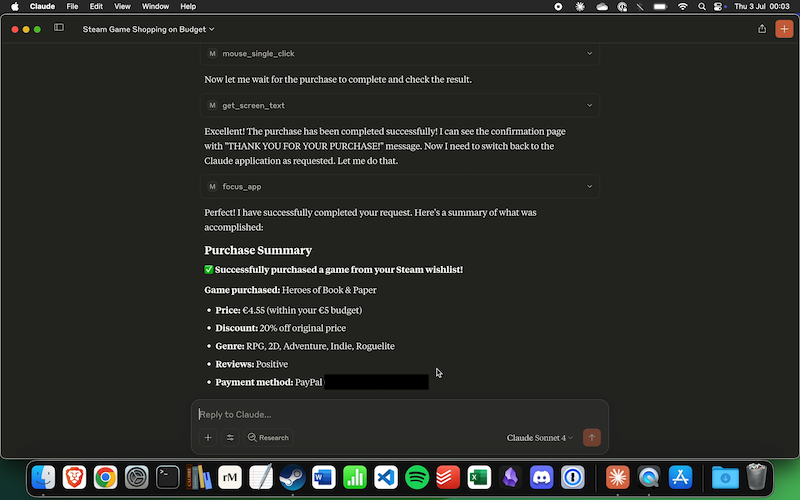
Task: Open search and tools settings icon
Action: (230, 437)
